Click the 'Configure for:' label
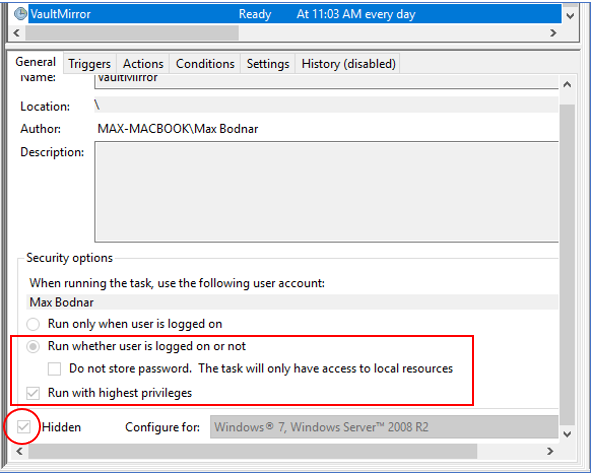591x475 pixels. pos(162,427)
